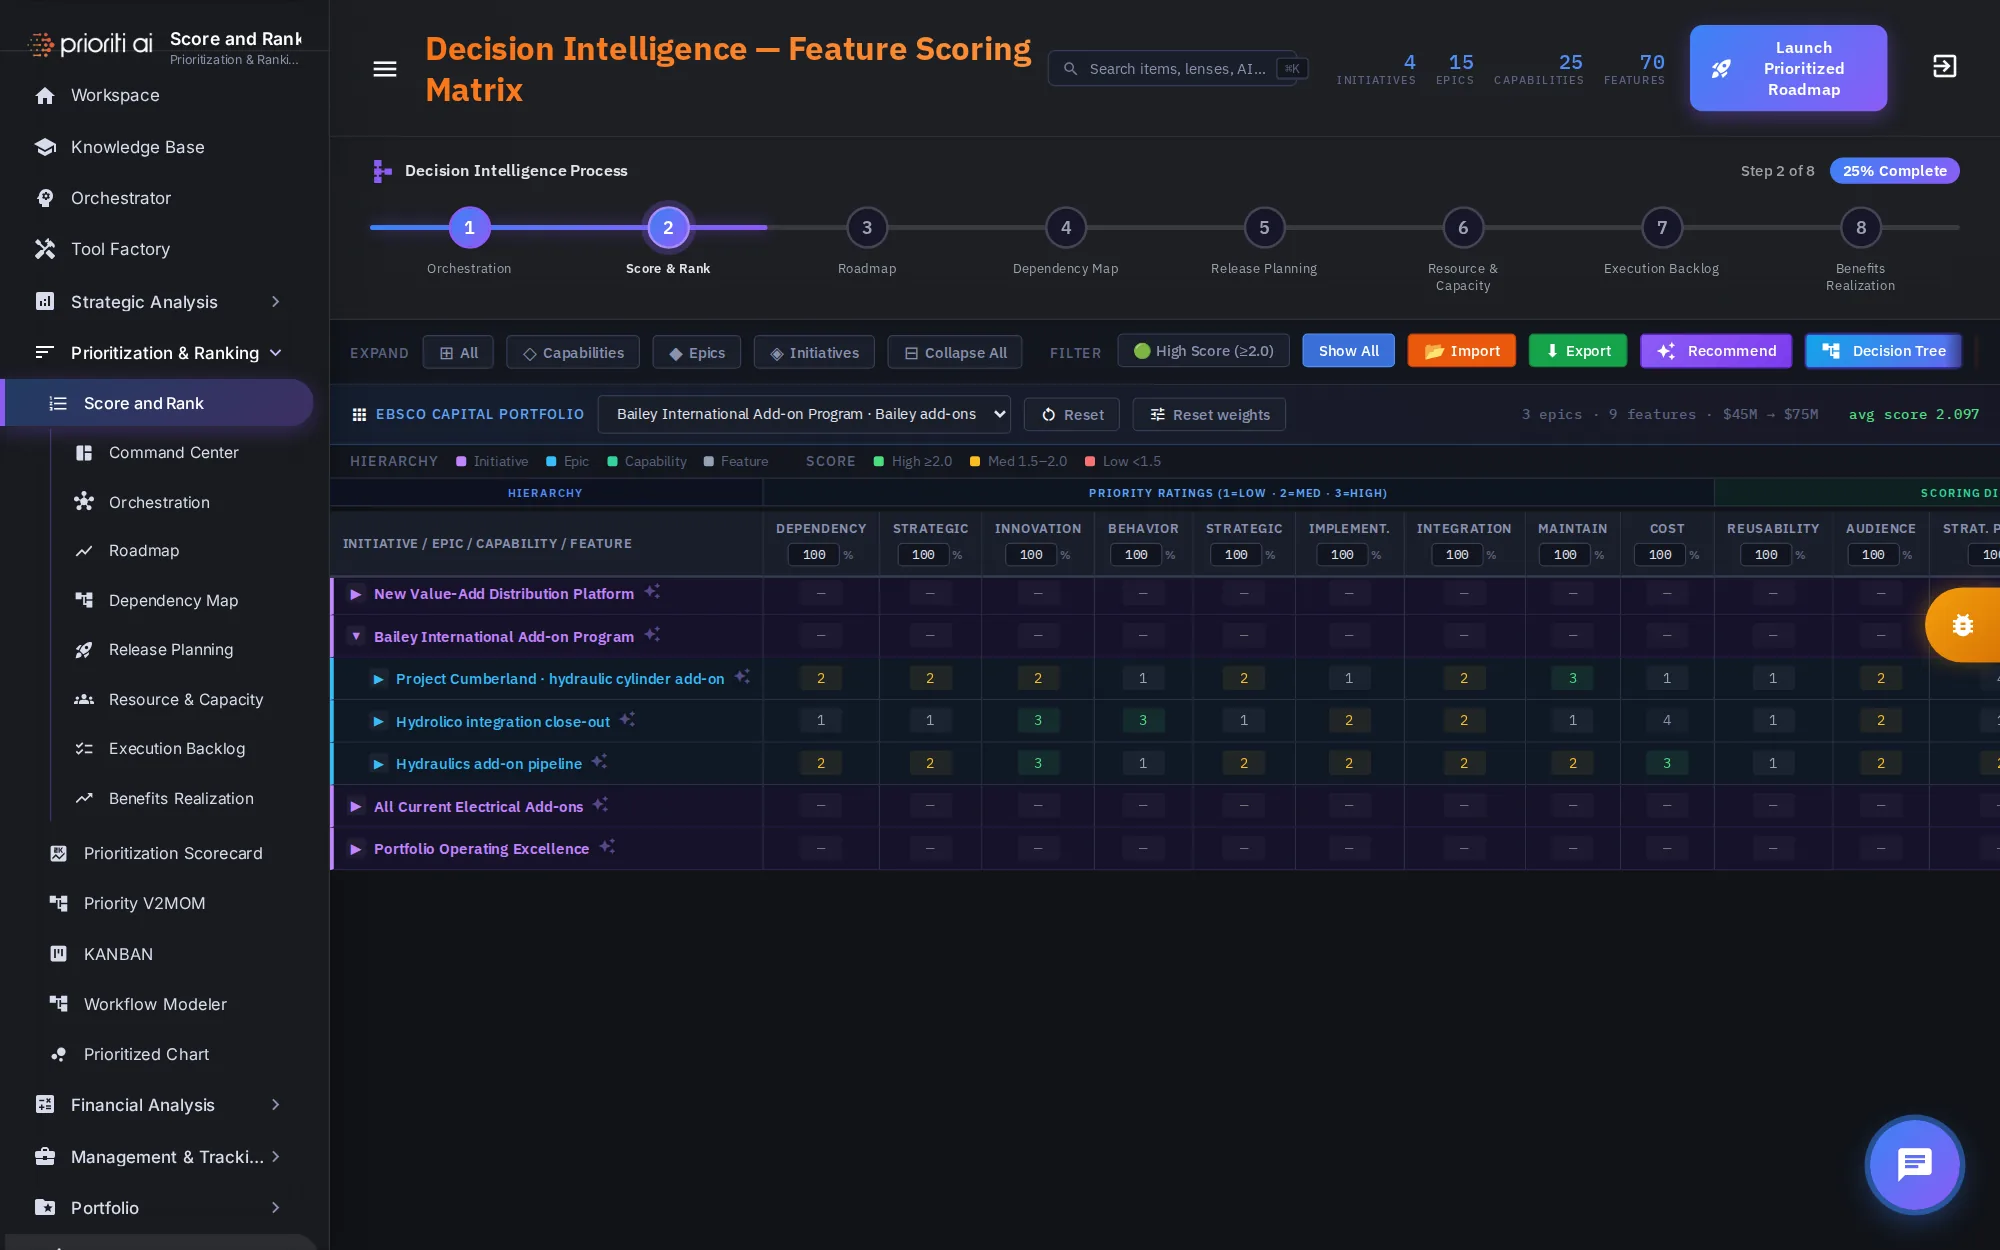The height and width of the screenshot is (1250, 2000).
Task: Click the orange bug report button
Action: pyautogui.click(x=1962, y=625)
